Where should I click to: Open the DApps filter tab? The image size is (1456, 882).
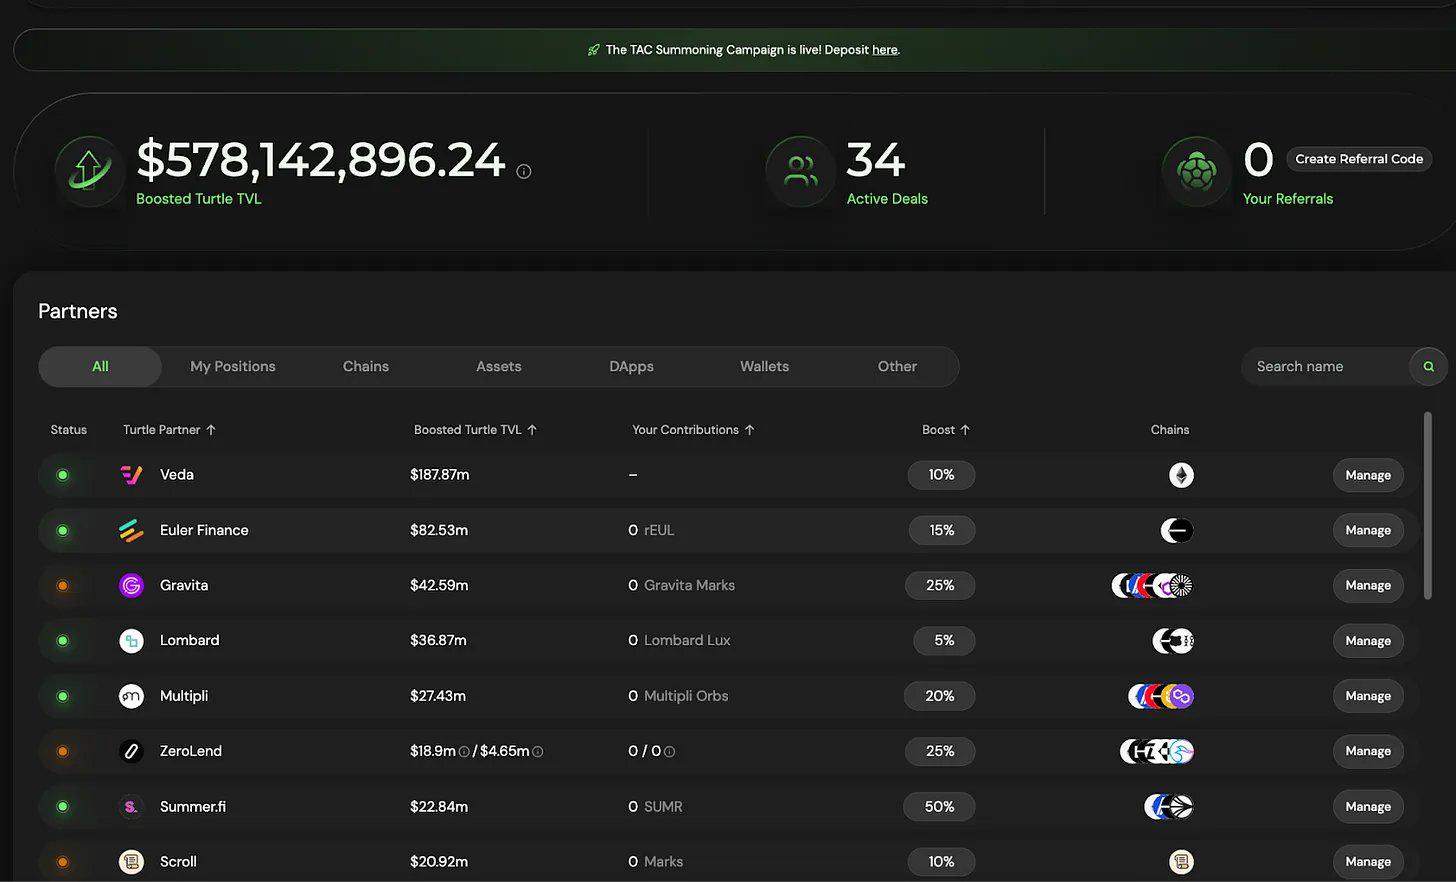pyautogui.click(x=631, y=367)
